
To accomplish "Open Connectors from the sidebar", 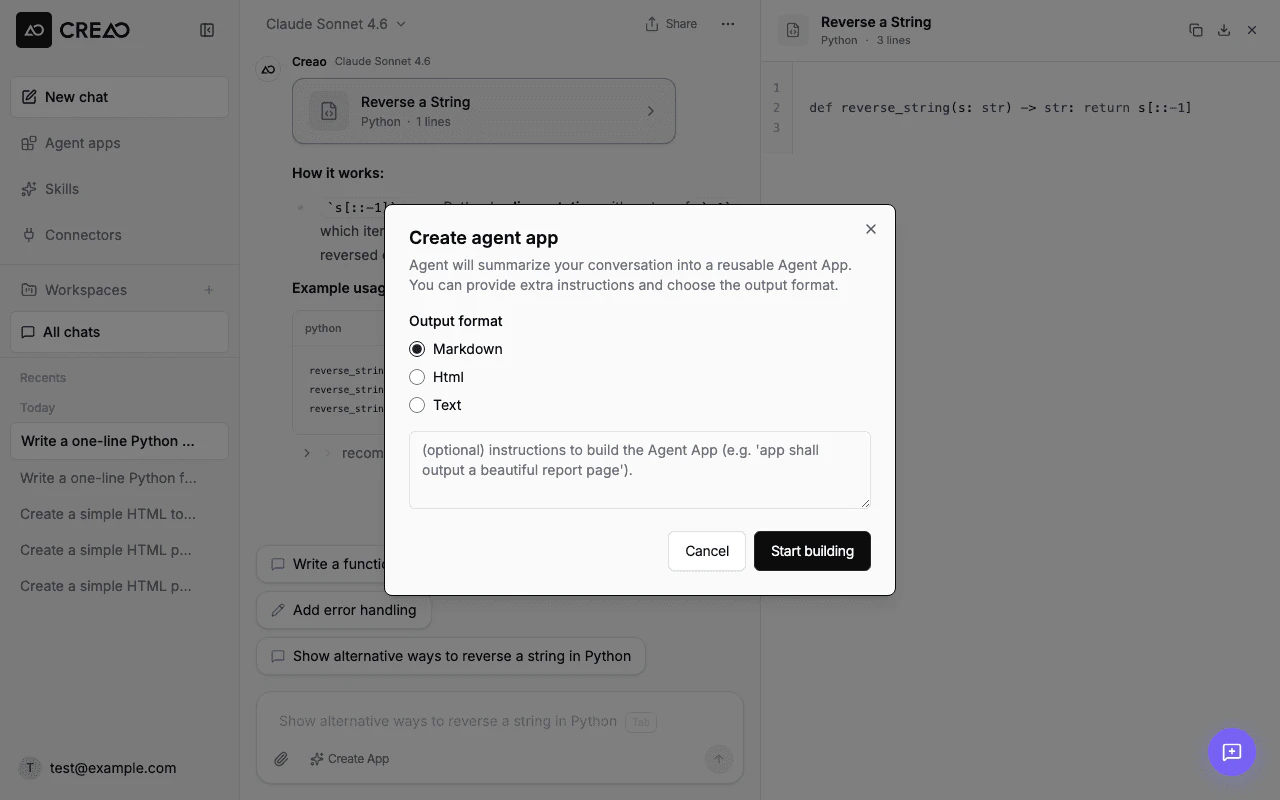I will 83,234.
